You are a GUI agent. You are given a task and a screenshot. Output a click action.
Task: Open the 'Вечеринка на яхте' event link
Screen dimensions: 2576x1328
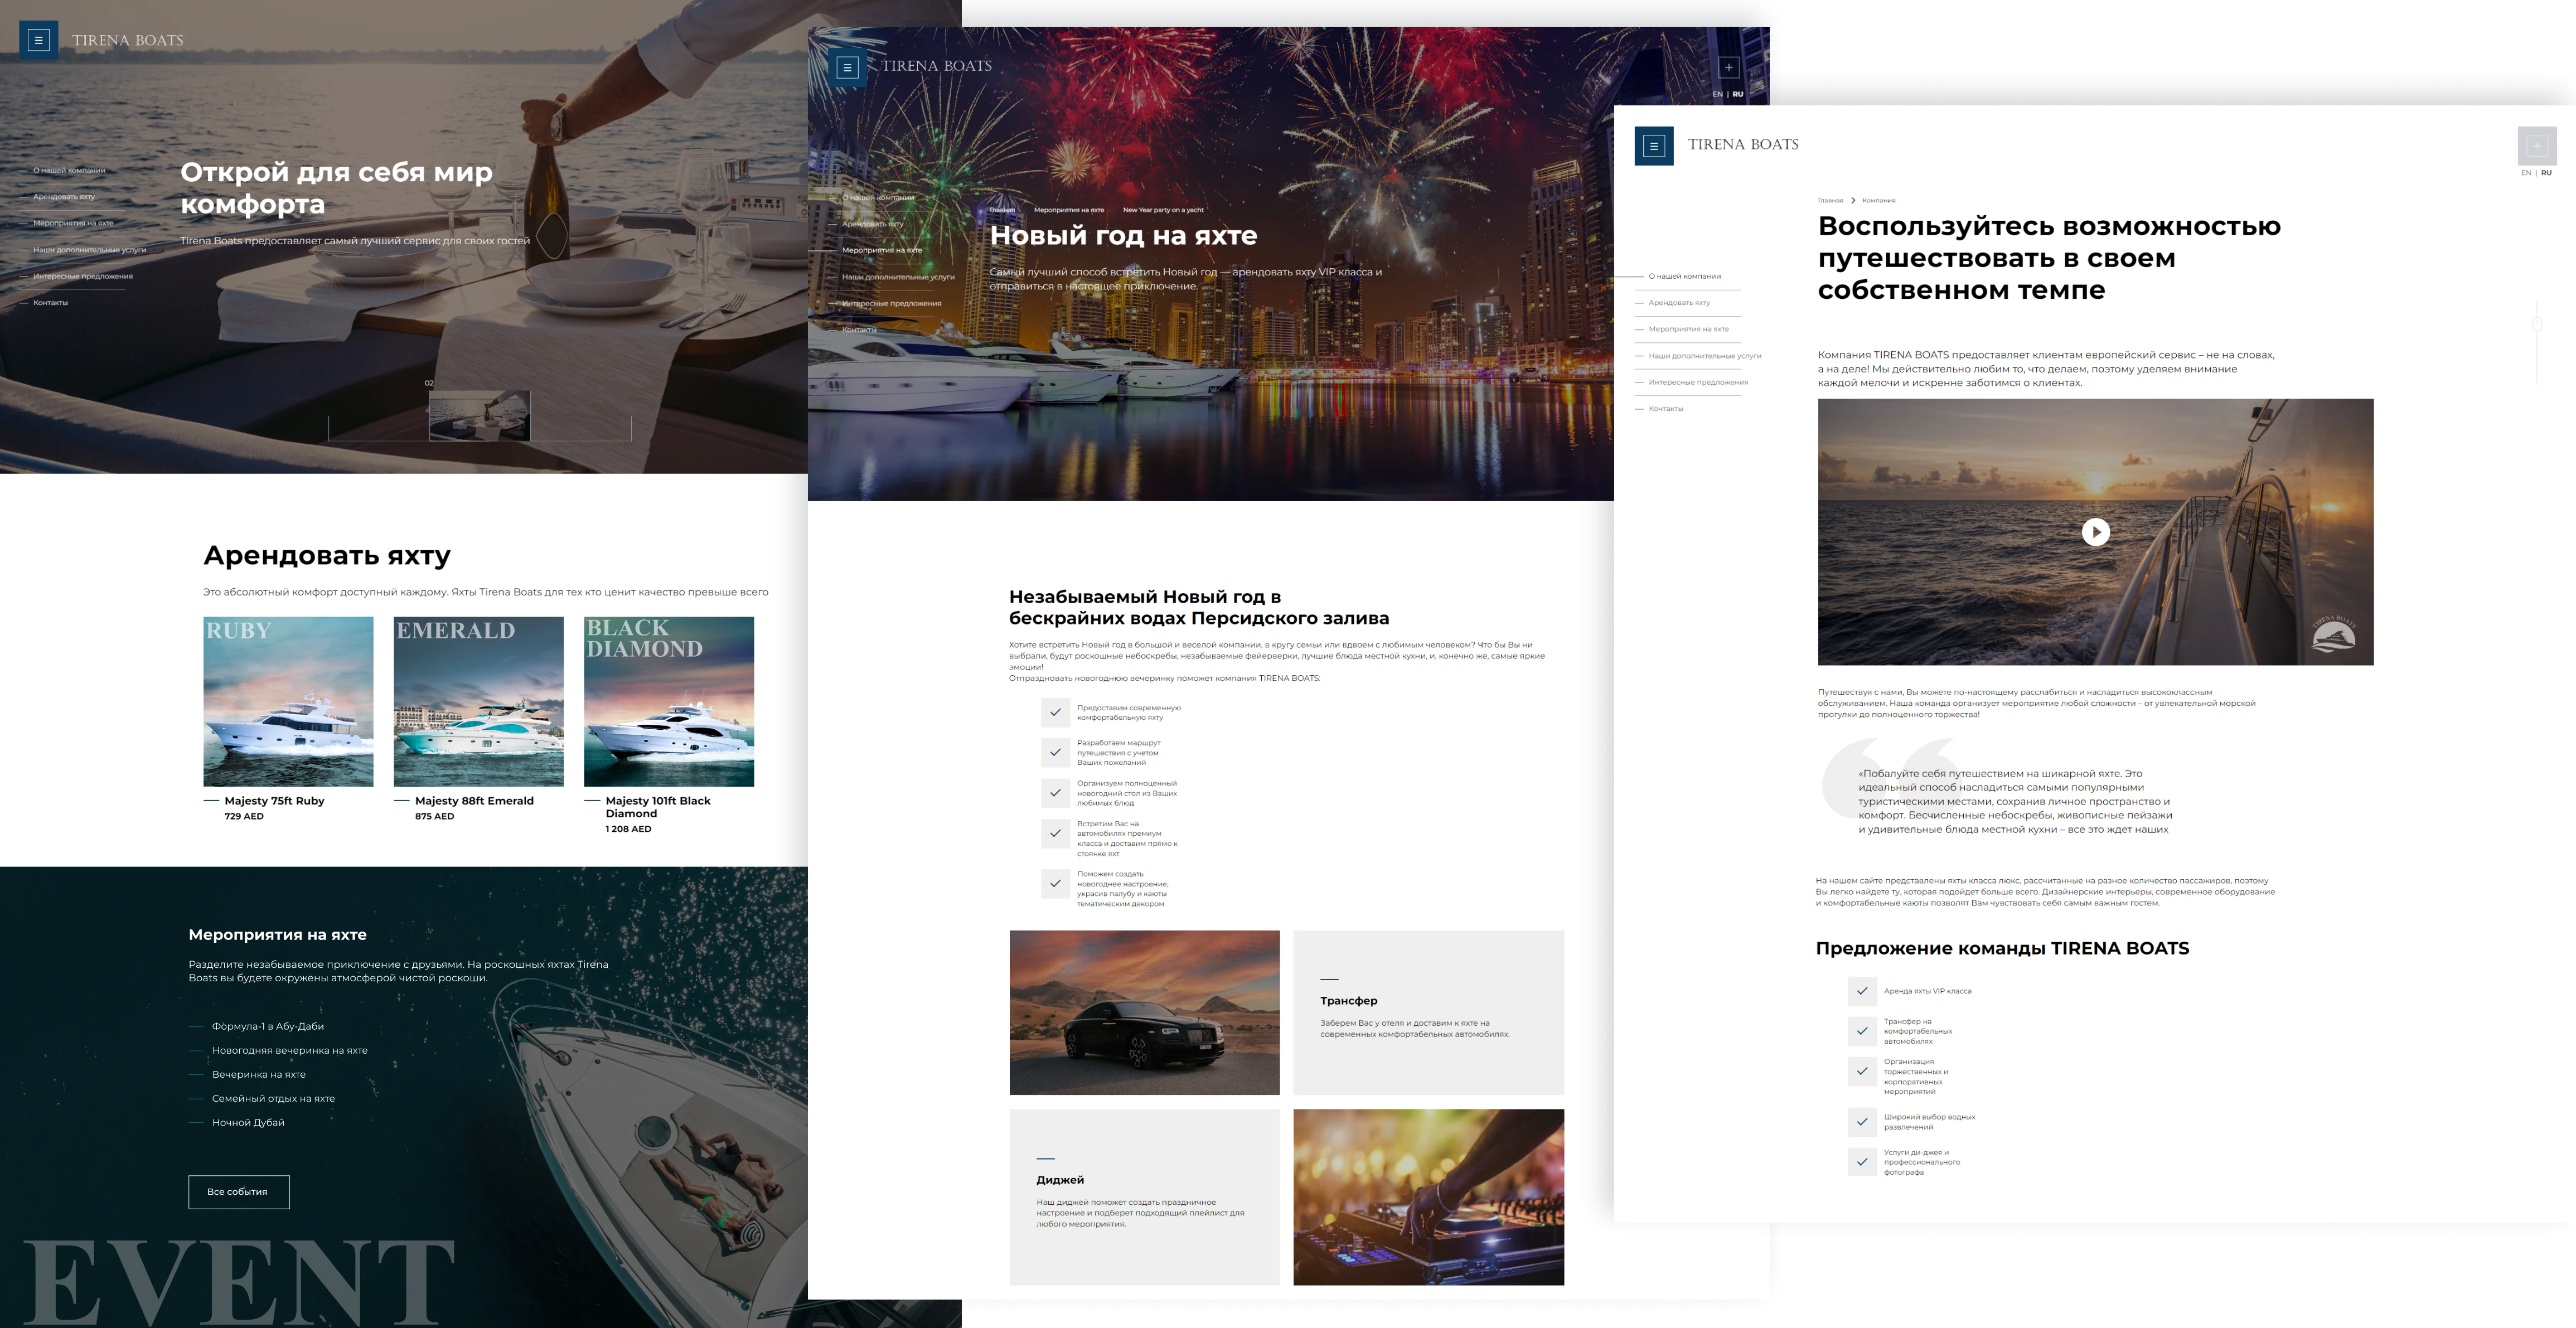click(x=259, y=1074)
